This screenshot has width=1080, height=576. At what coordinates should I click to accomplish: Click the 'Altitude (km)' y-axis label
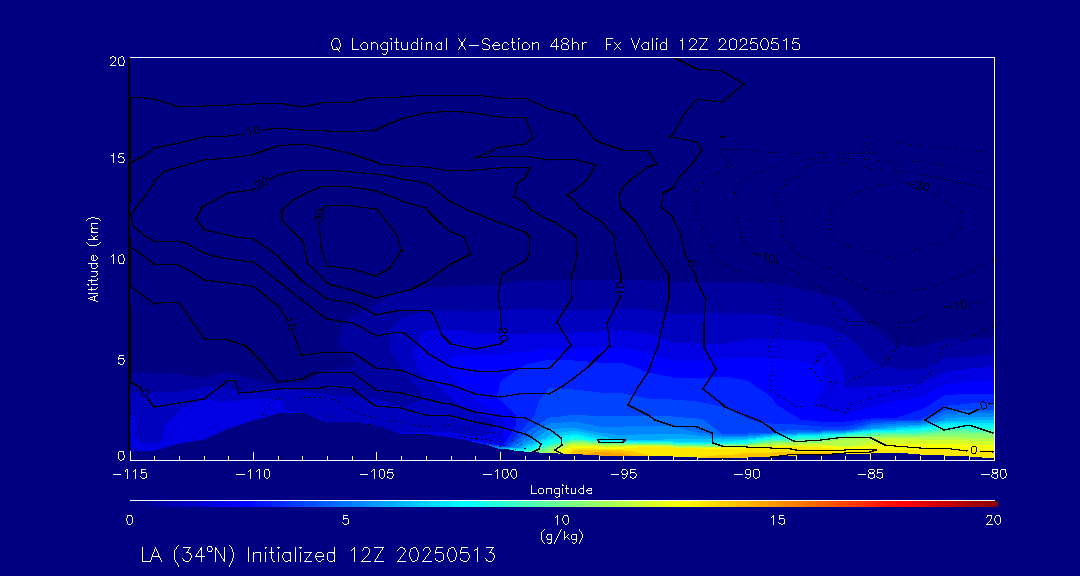click(x=93, y=259)
